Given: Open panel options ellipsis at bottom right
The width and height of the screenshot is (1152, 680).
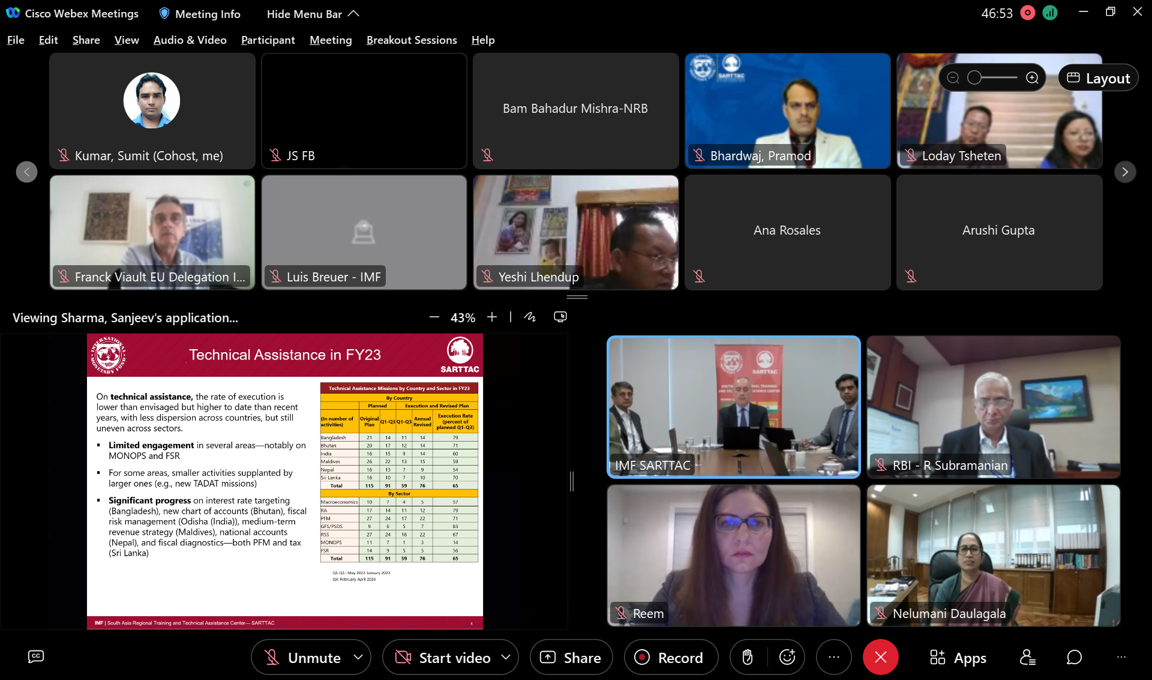Looking at the screenshot, I should click(x=1121, y=657).
